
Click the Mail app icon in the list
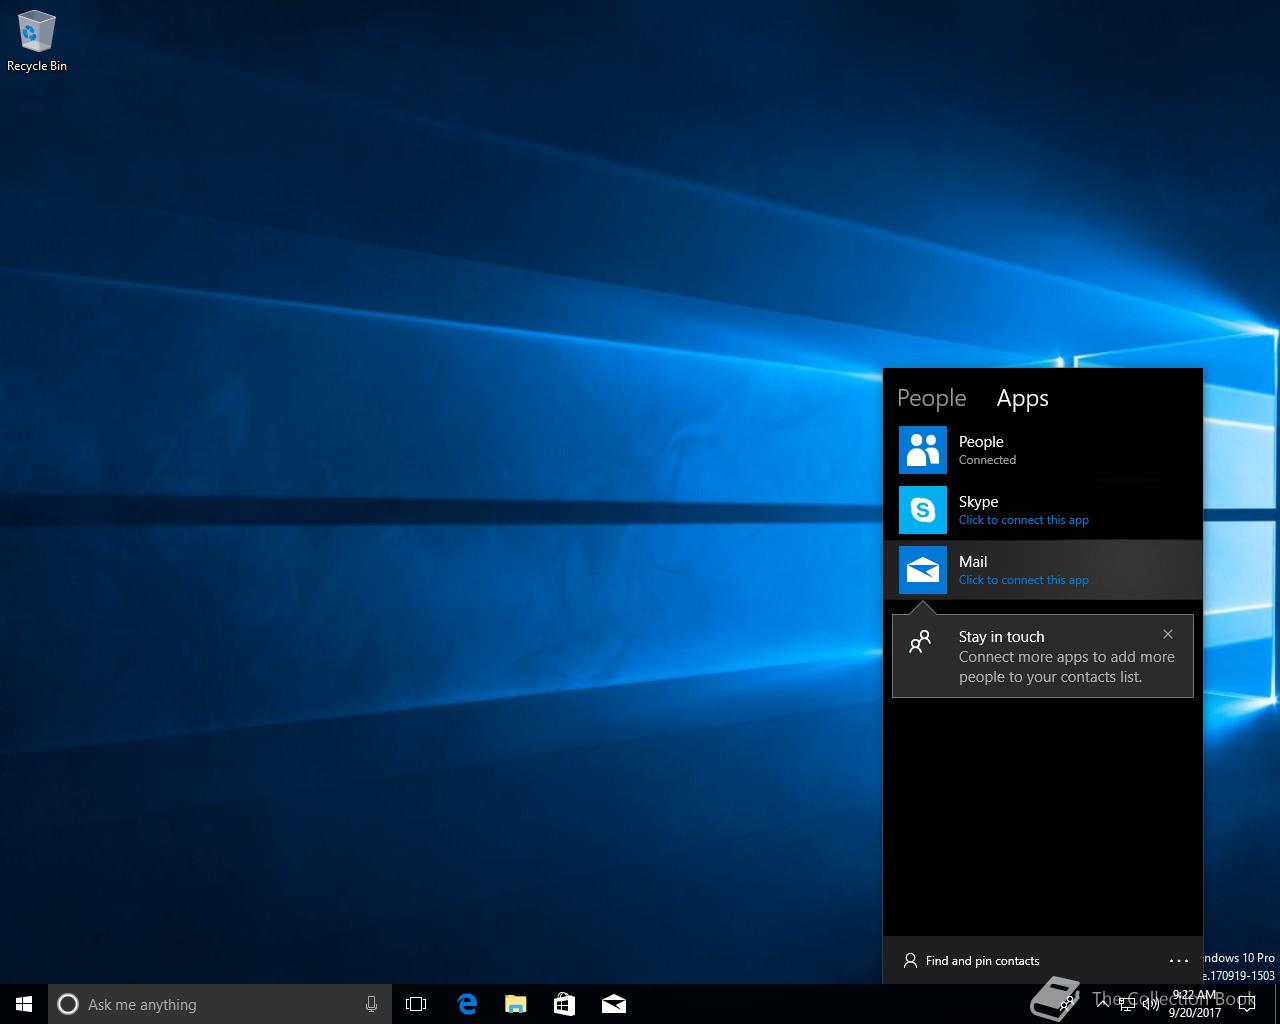tap(922, 570)
